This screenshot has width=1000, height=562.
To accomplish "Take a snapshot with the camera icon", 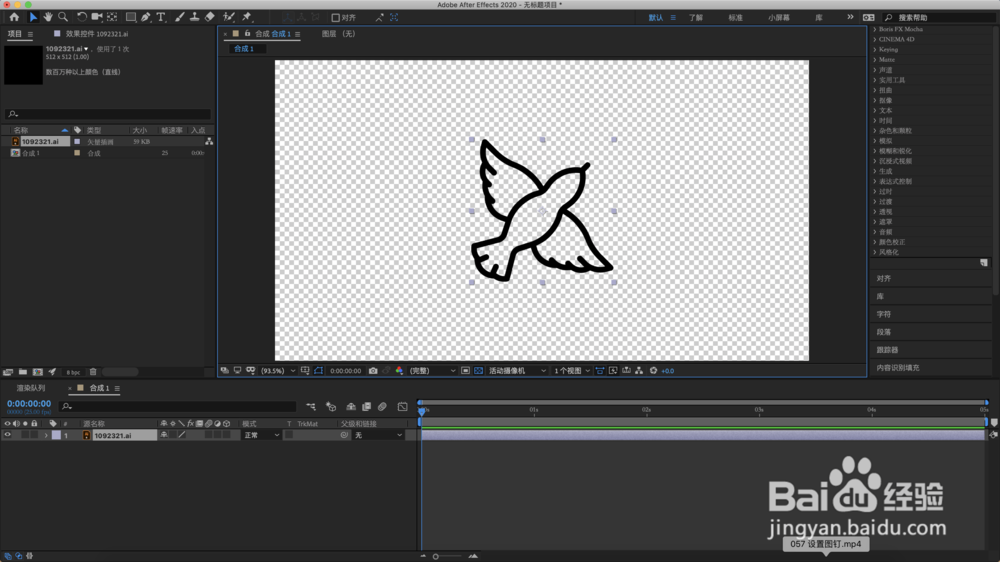I will pyautogui.click(x=373, y=371).
